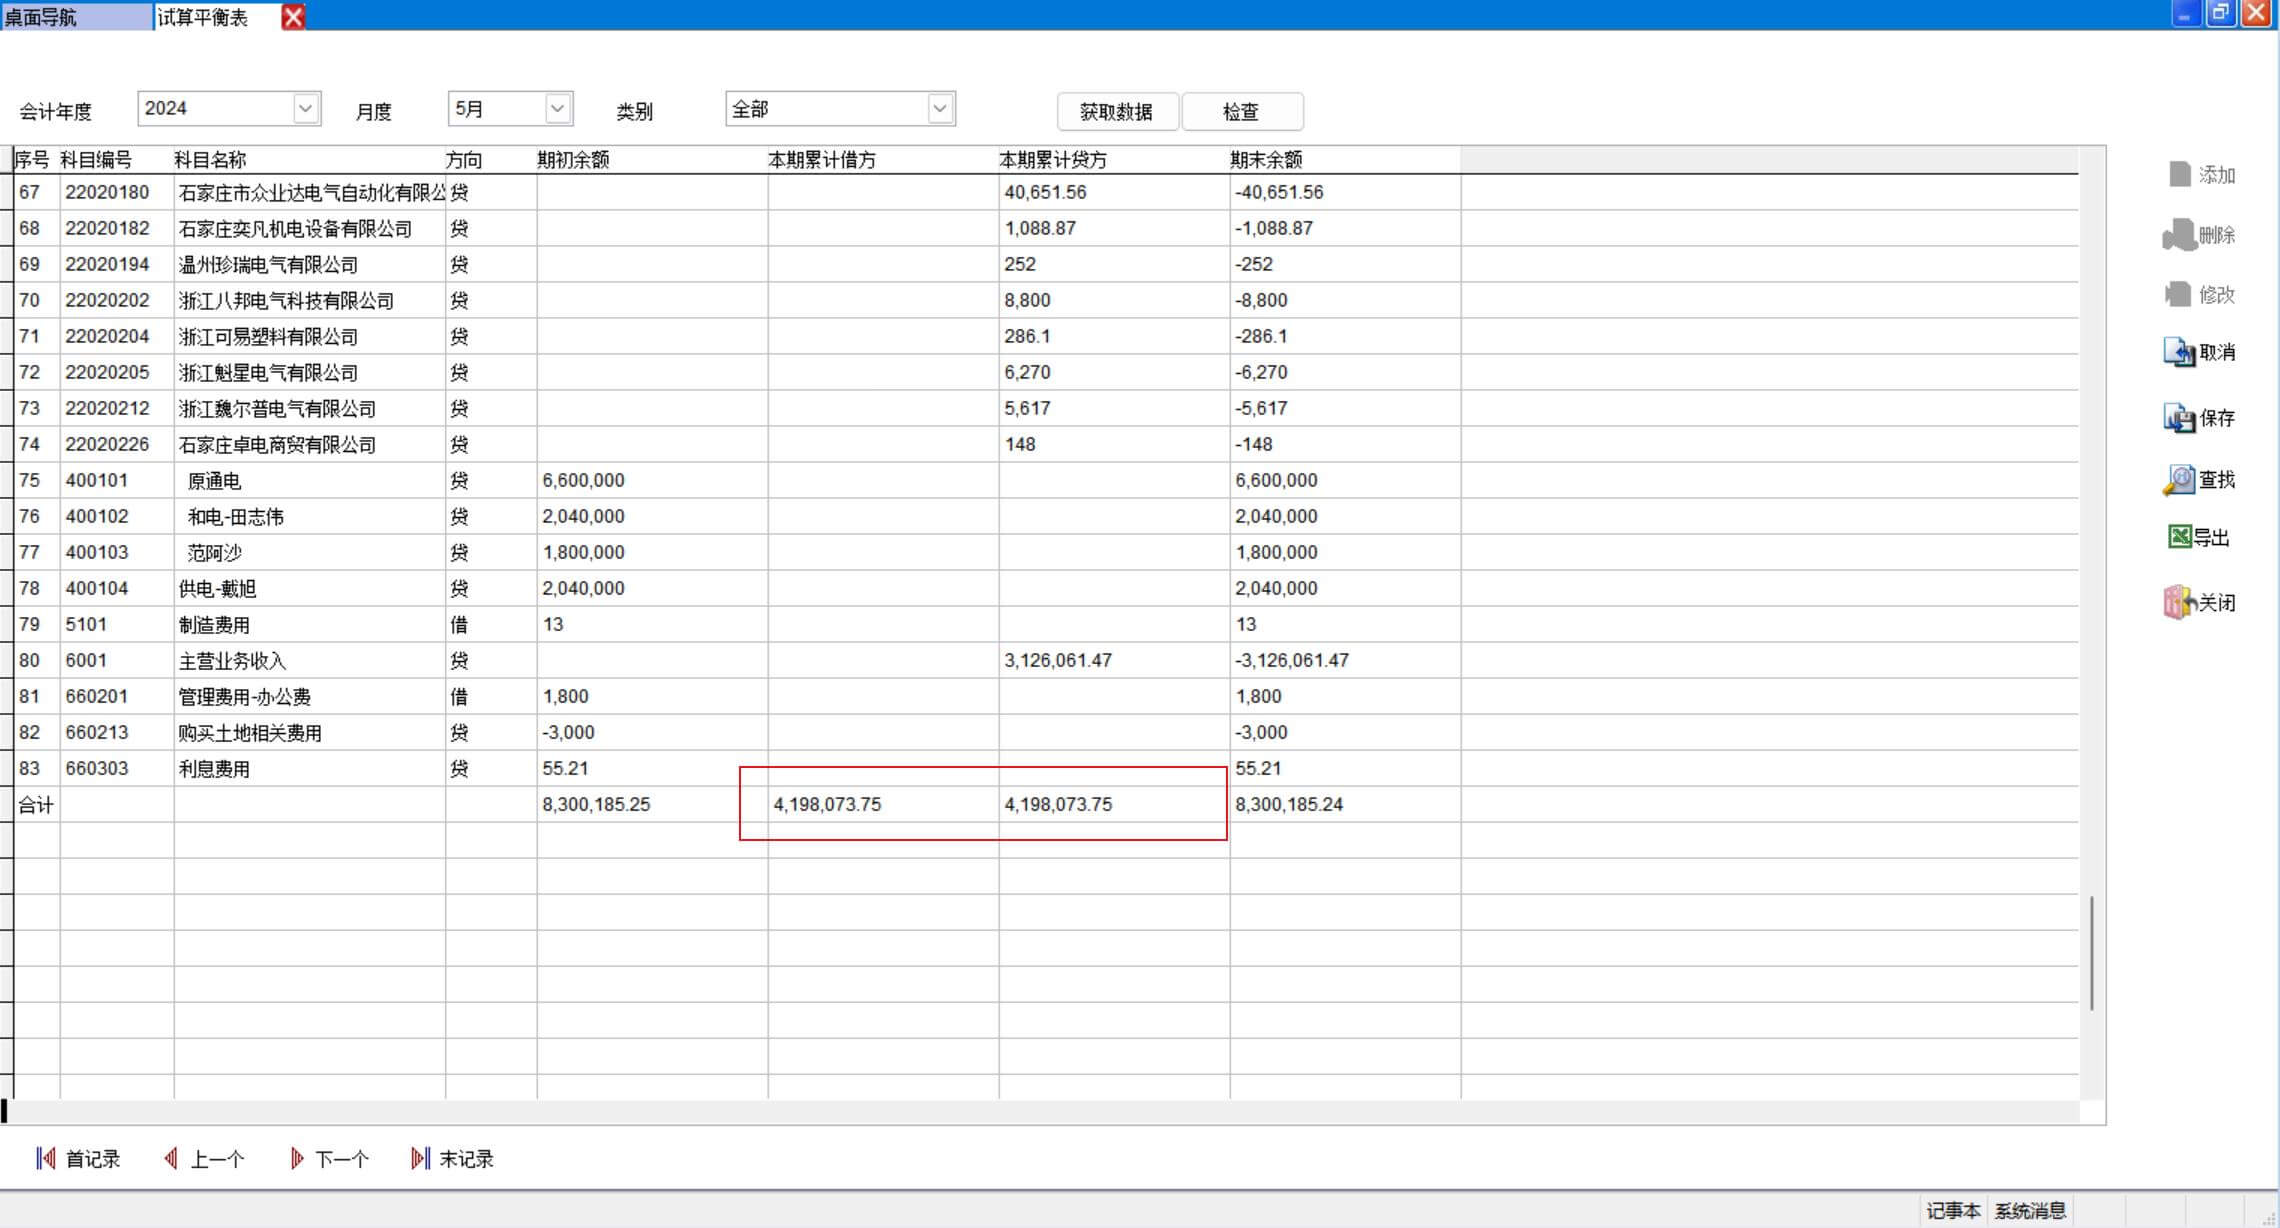Select the 主营业务收入 row

[x=232, y=661]
